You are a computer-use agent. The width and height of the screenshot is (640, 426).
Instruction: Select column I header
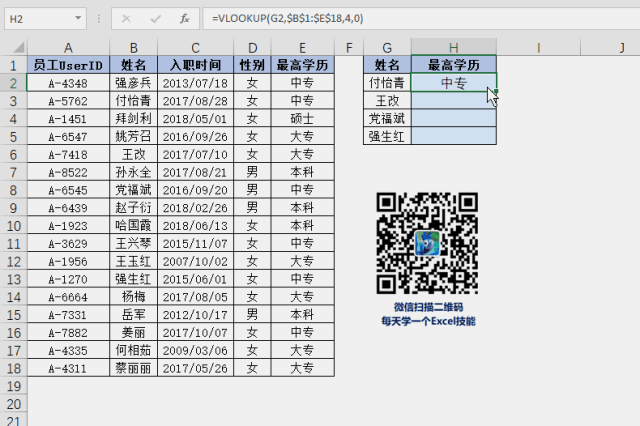[x=538, y=48]
